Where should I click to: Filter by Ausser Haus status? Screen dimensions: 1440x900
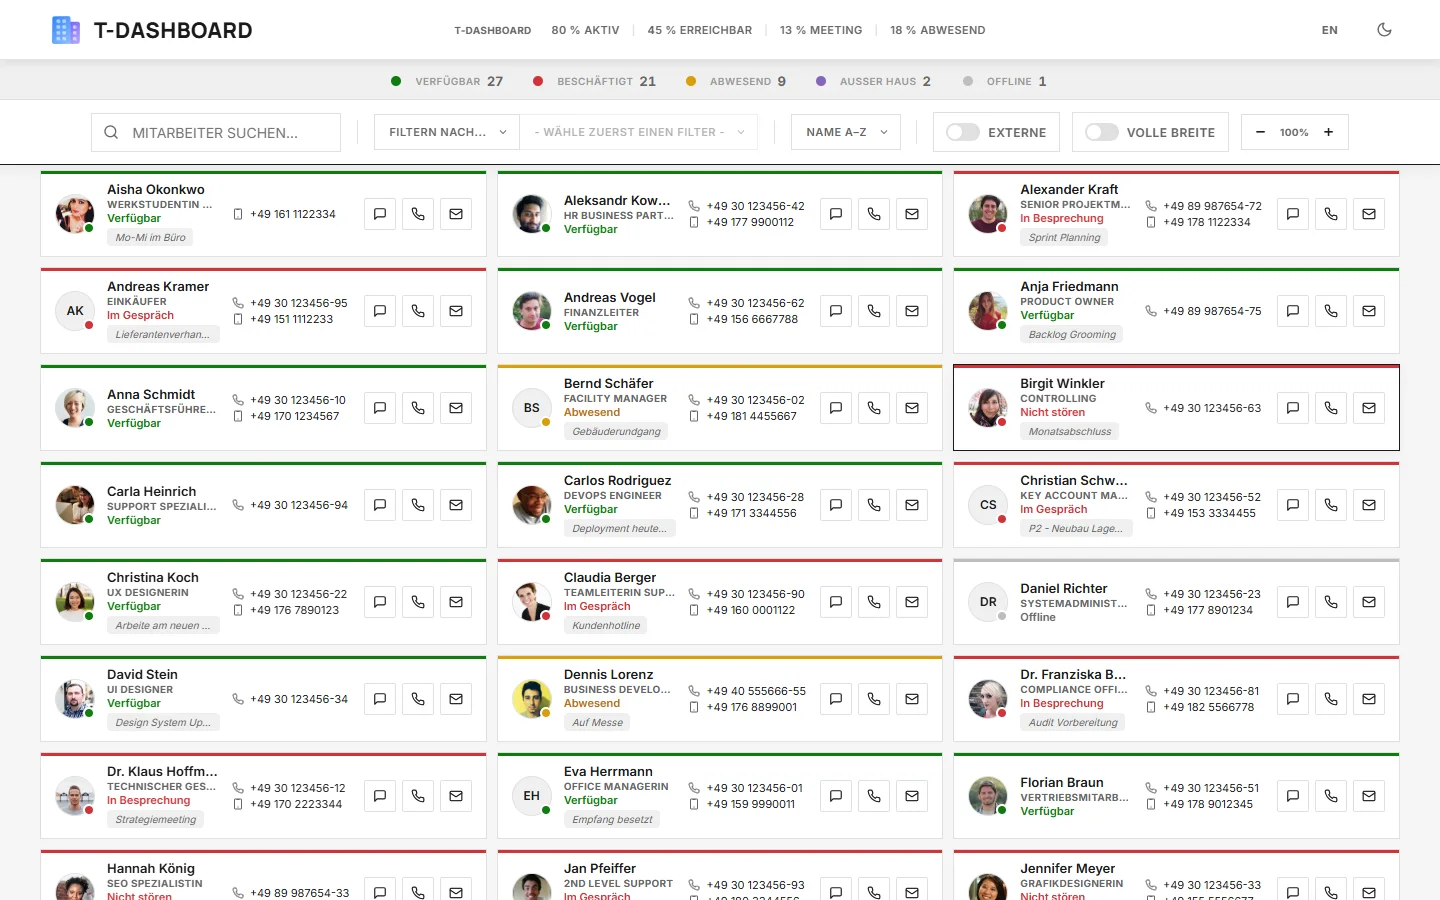click(873, 81)
